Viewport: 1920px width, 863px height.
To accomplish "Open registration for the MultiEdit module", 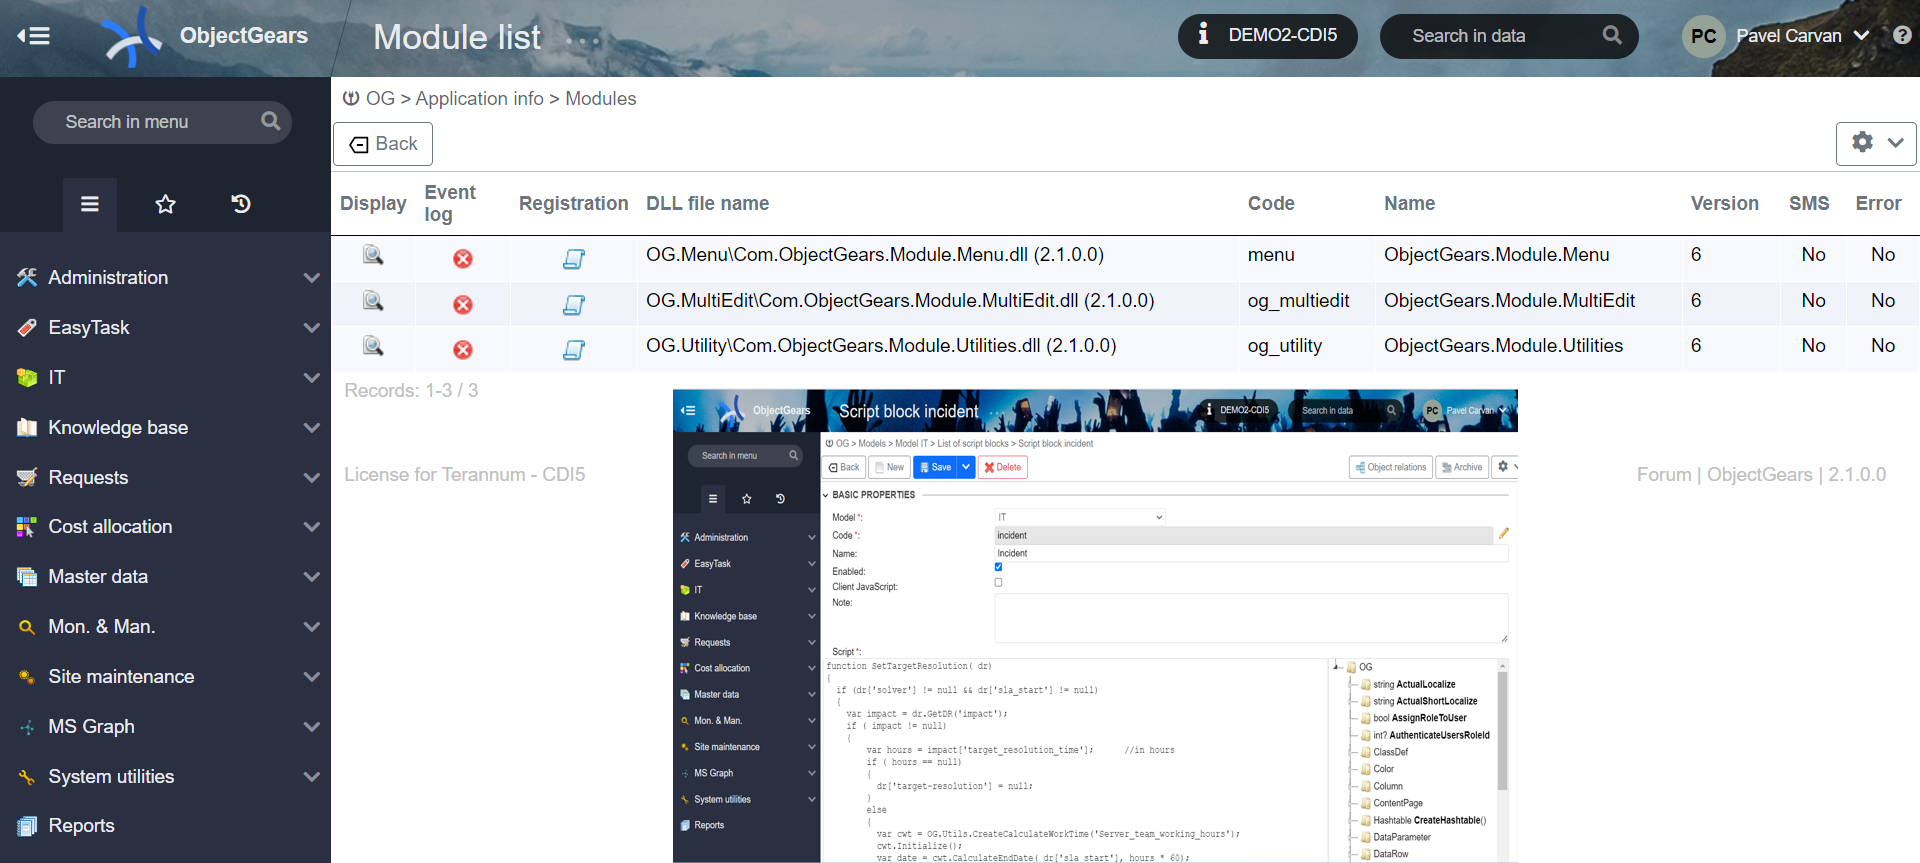I will (x=574, y=305).
